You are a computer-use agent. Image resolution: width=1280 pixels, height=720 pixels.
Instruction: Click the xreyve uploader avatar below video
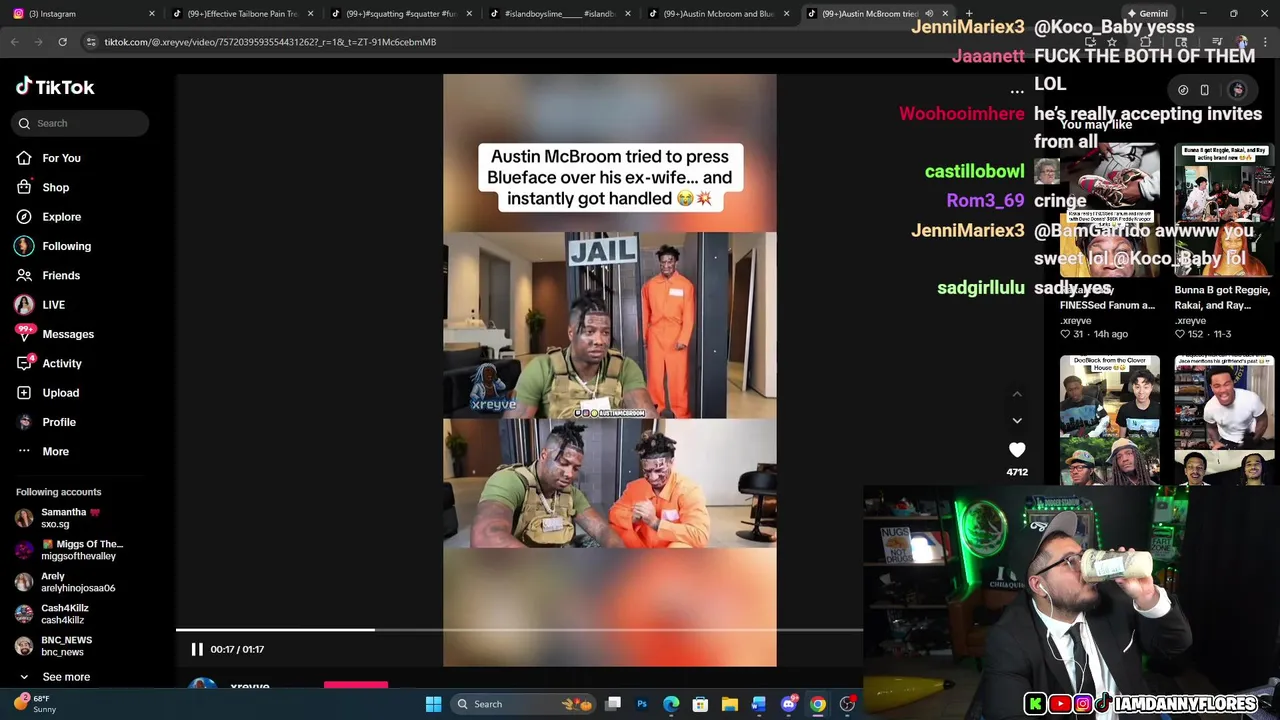(x=203, y=685)
